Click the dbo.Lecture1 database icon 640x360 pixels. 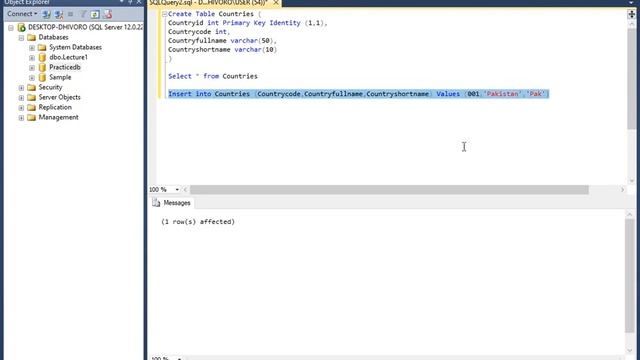pos(42,57)
